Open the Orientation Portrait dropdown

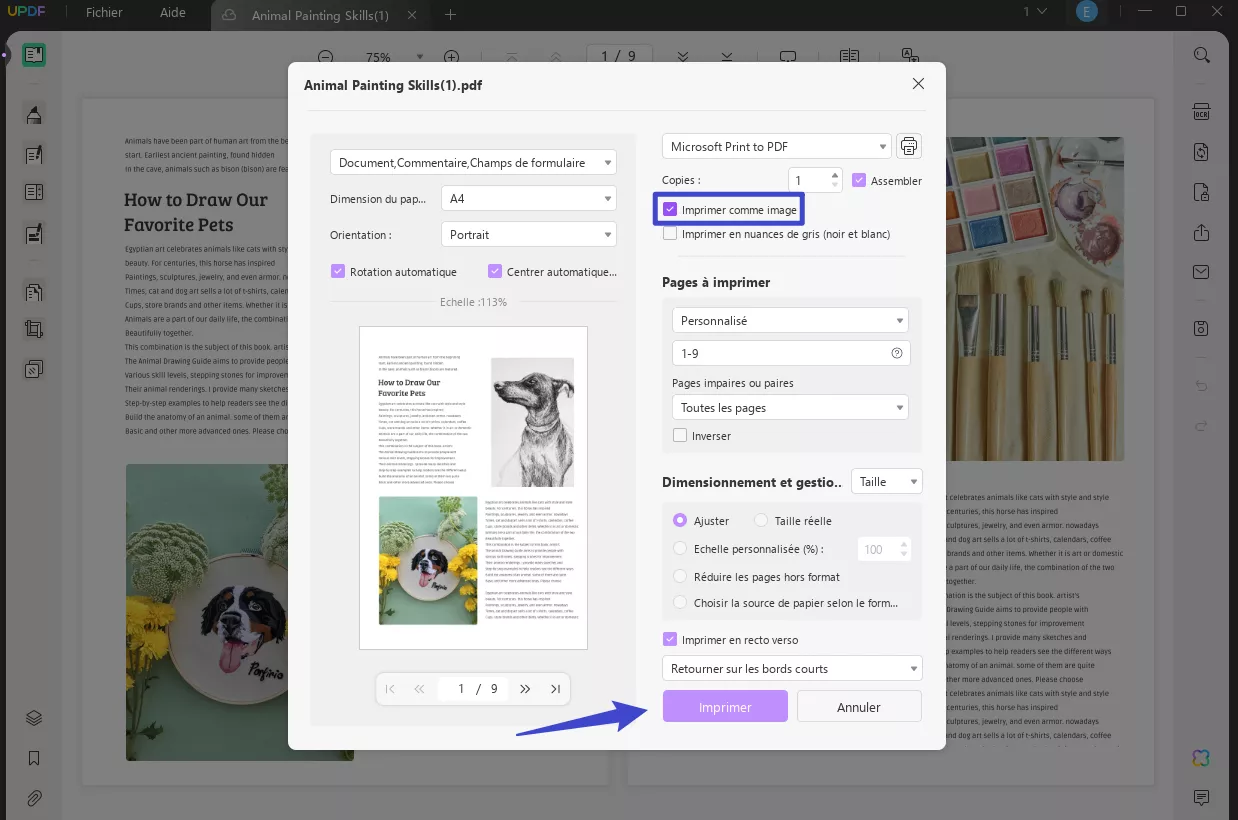point(528,234)
